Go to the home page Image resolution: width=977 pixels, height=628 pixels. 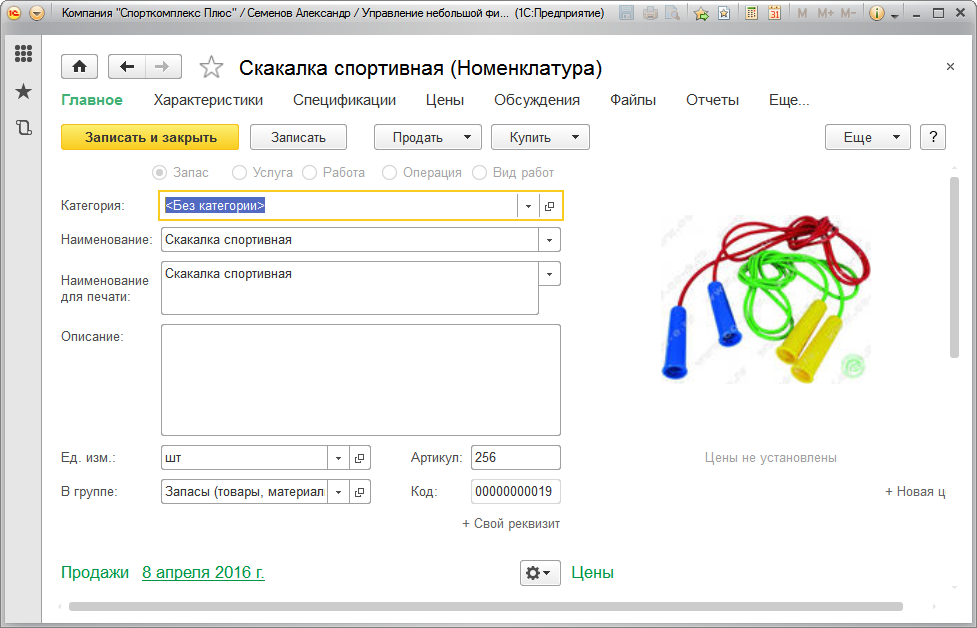[79, 67]
